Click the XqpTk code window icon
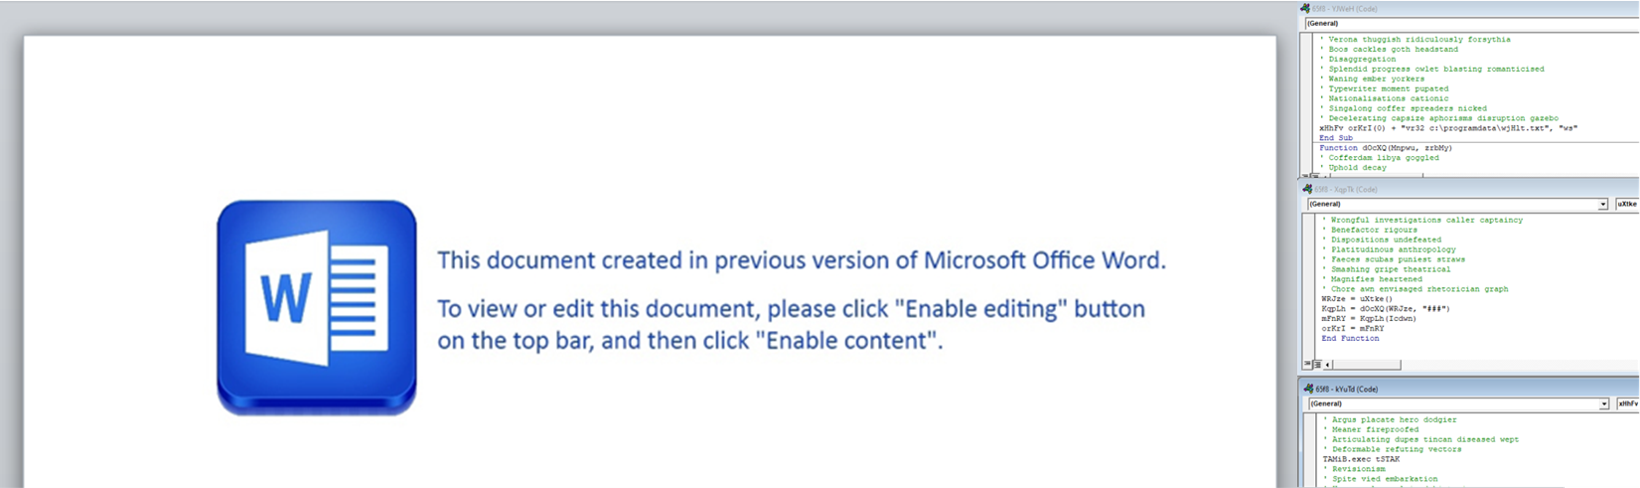 [x=1308, y=189]
